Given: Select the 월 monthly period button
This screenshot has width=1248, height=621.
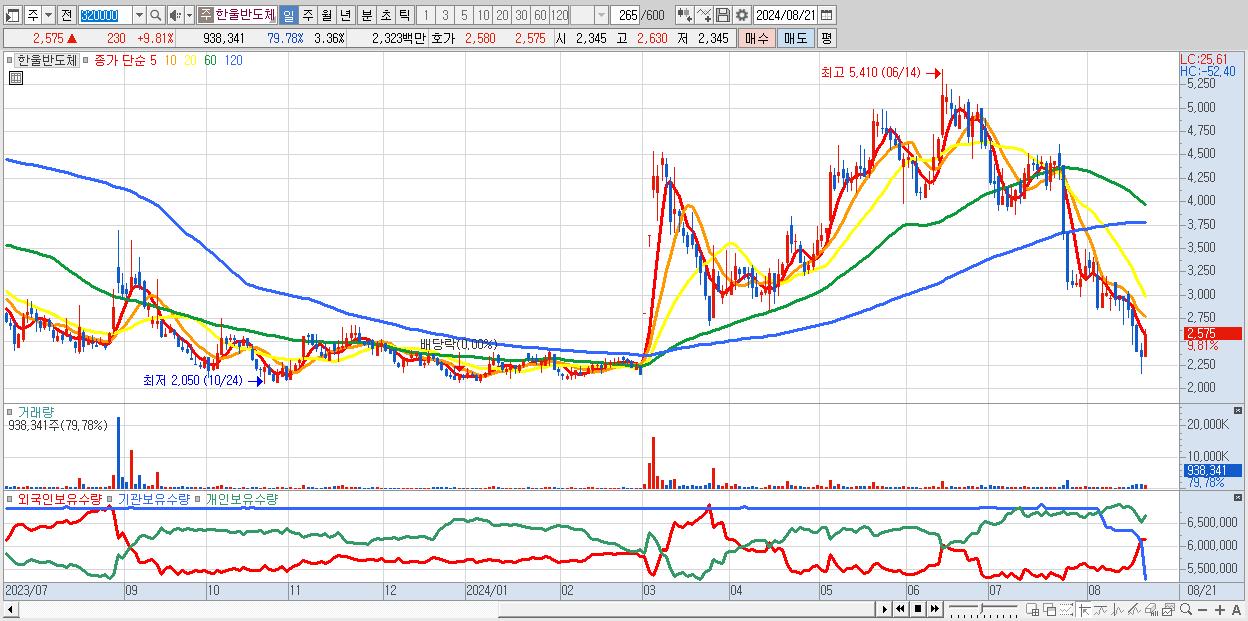Looking at the screenshot, I should [325, 15].
